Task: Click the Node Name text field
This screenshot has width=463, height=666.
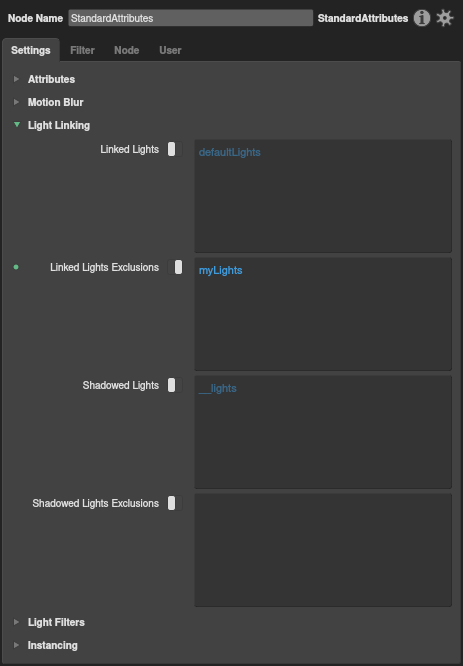Action: 191,18
